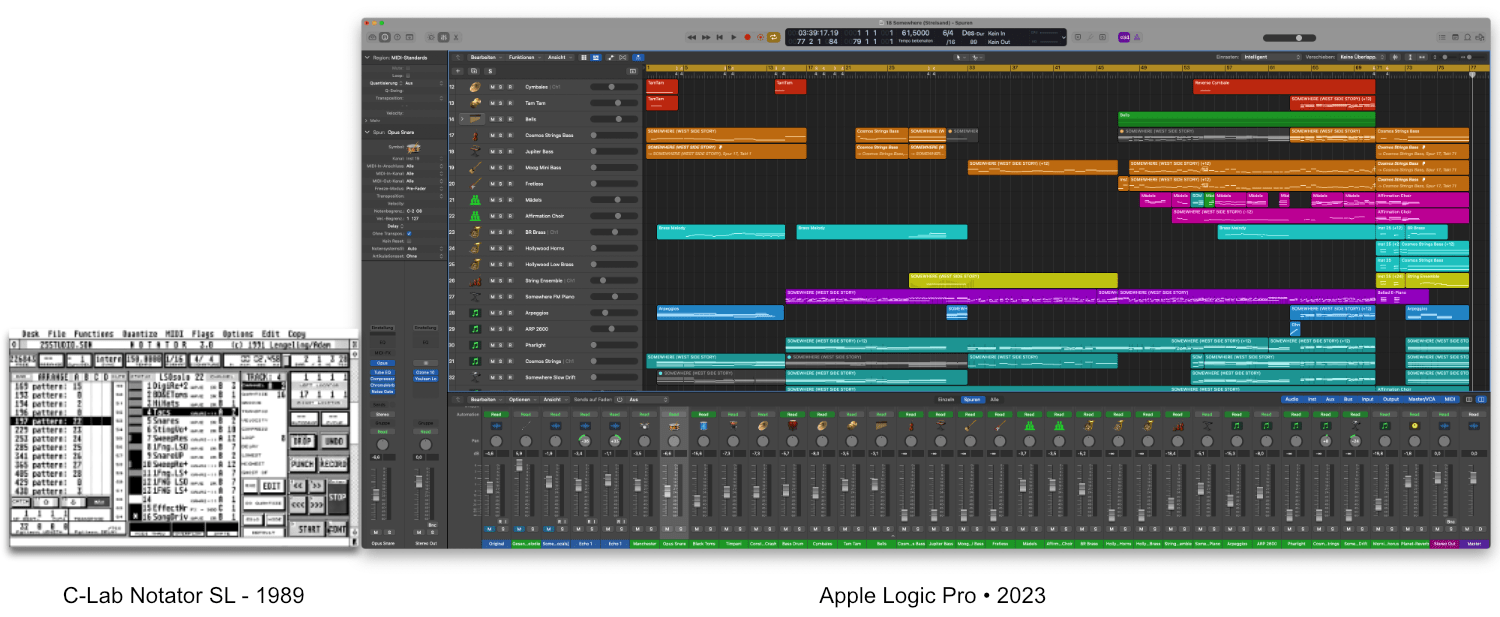Open the List Editors icon at top right
This screenshot has height=617, width=1500.
click(1442, 37)
